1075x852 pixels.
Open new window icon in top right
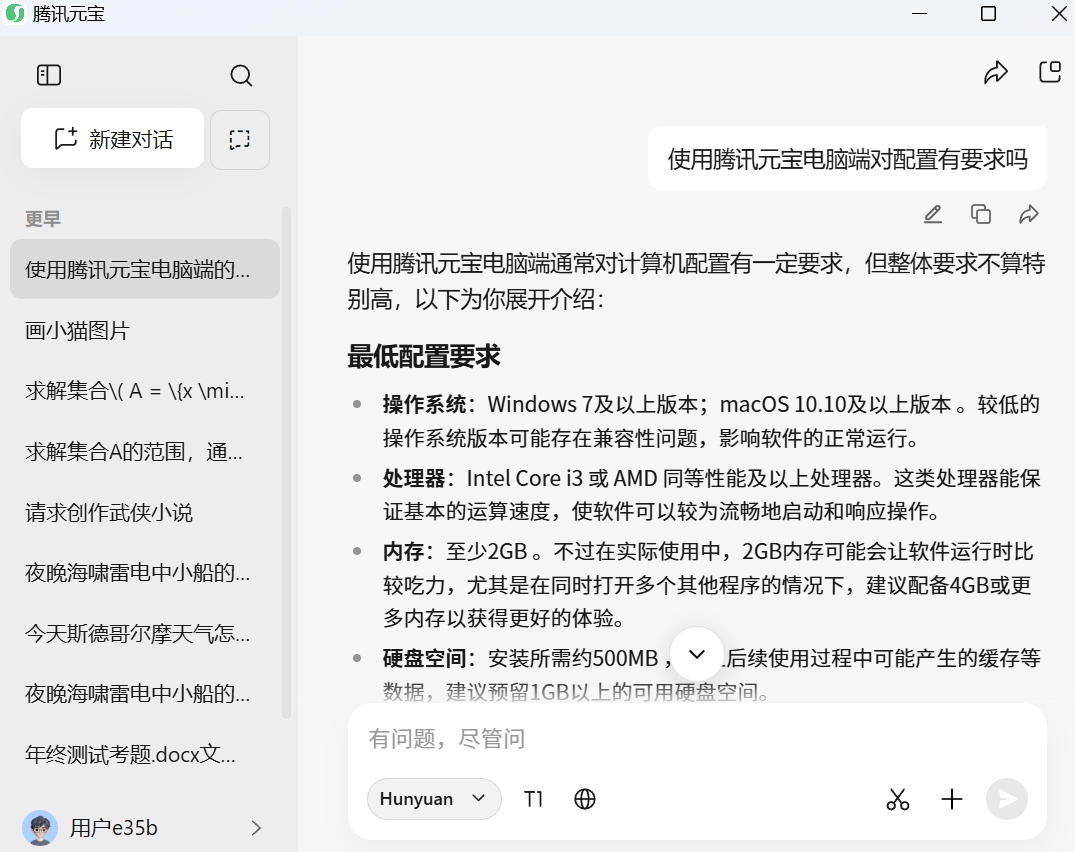pos(1049,72)
